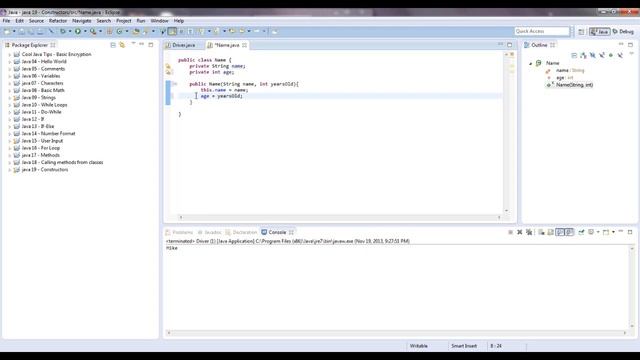Close the Name.java editor tab
640x360 pixels.
(x=244, y=45)
